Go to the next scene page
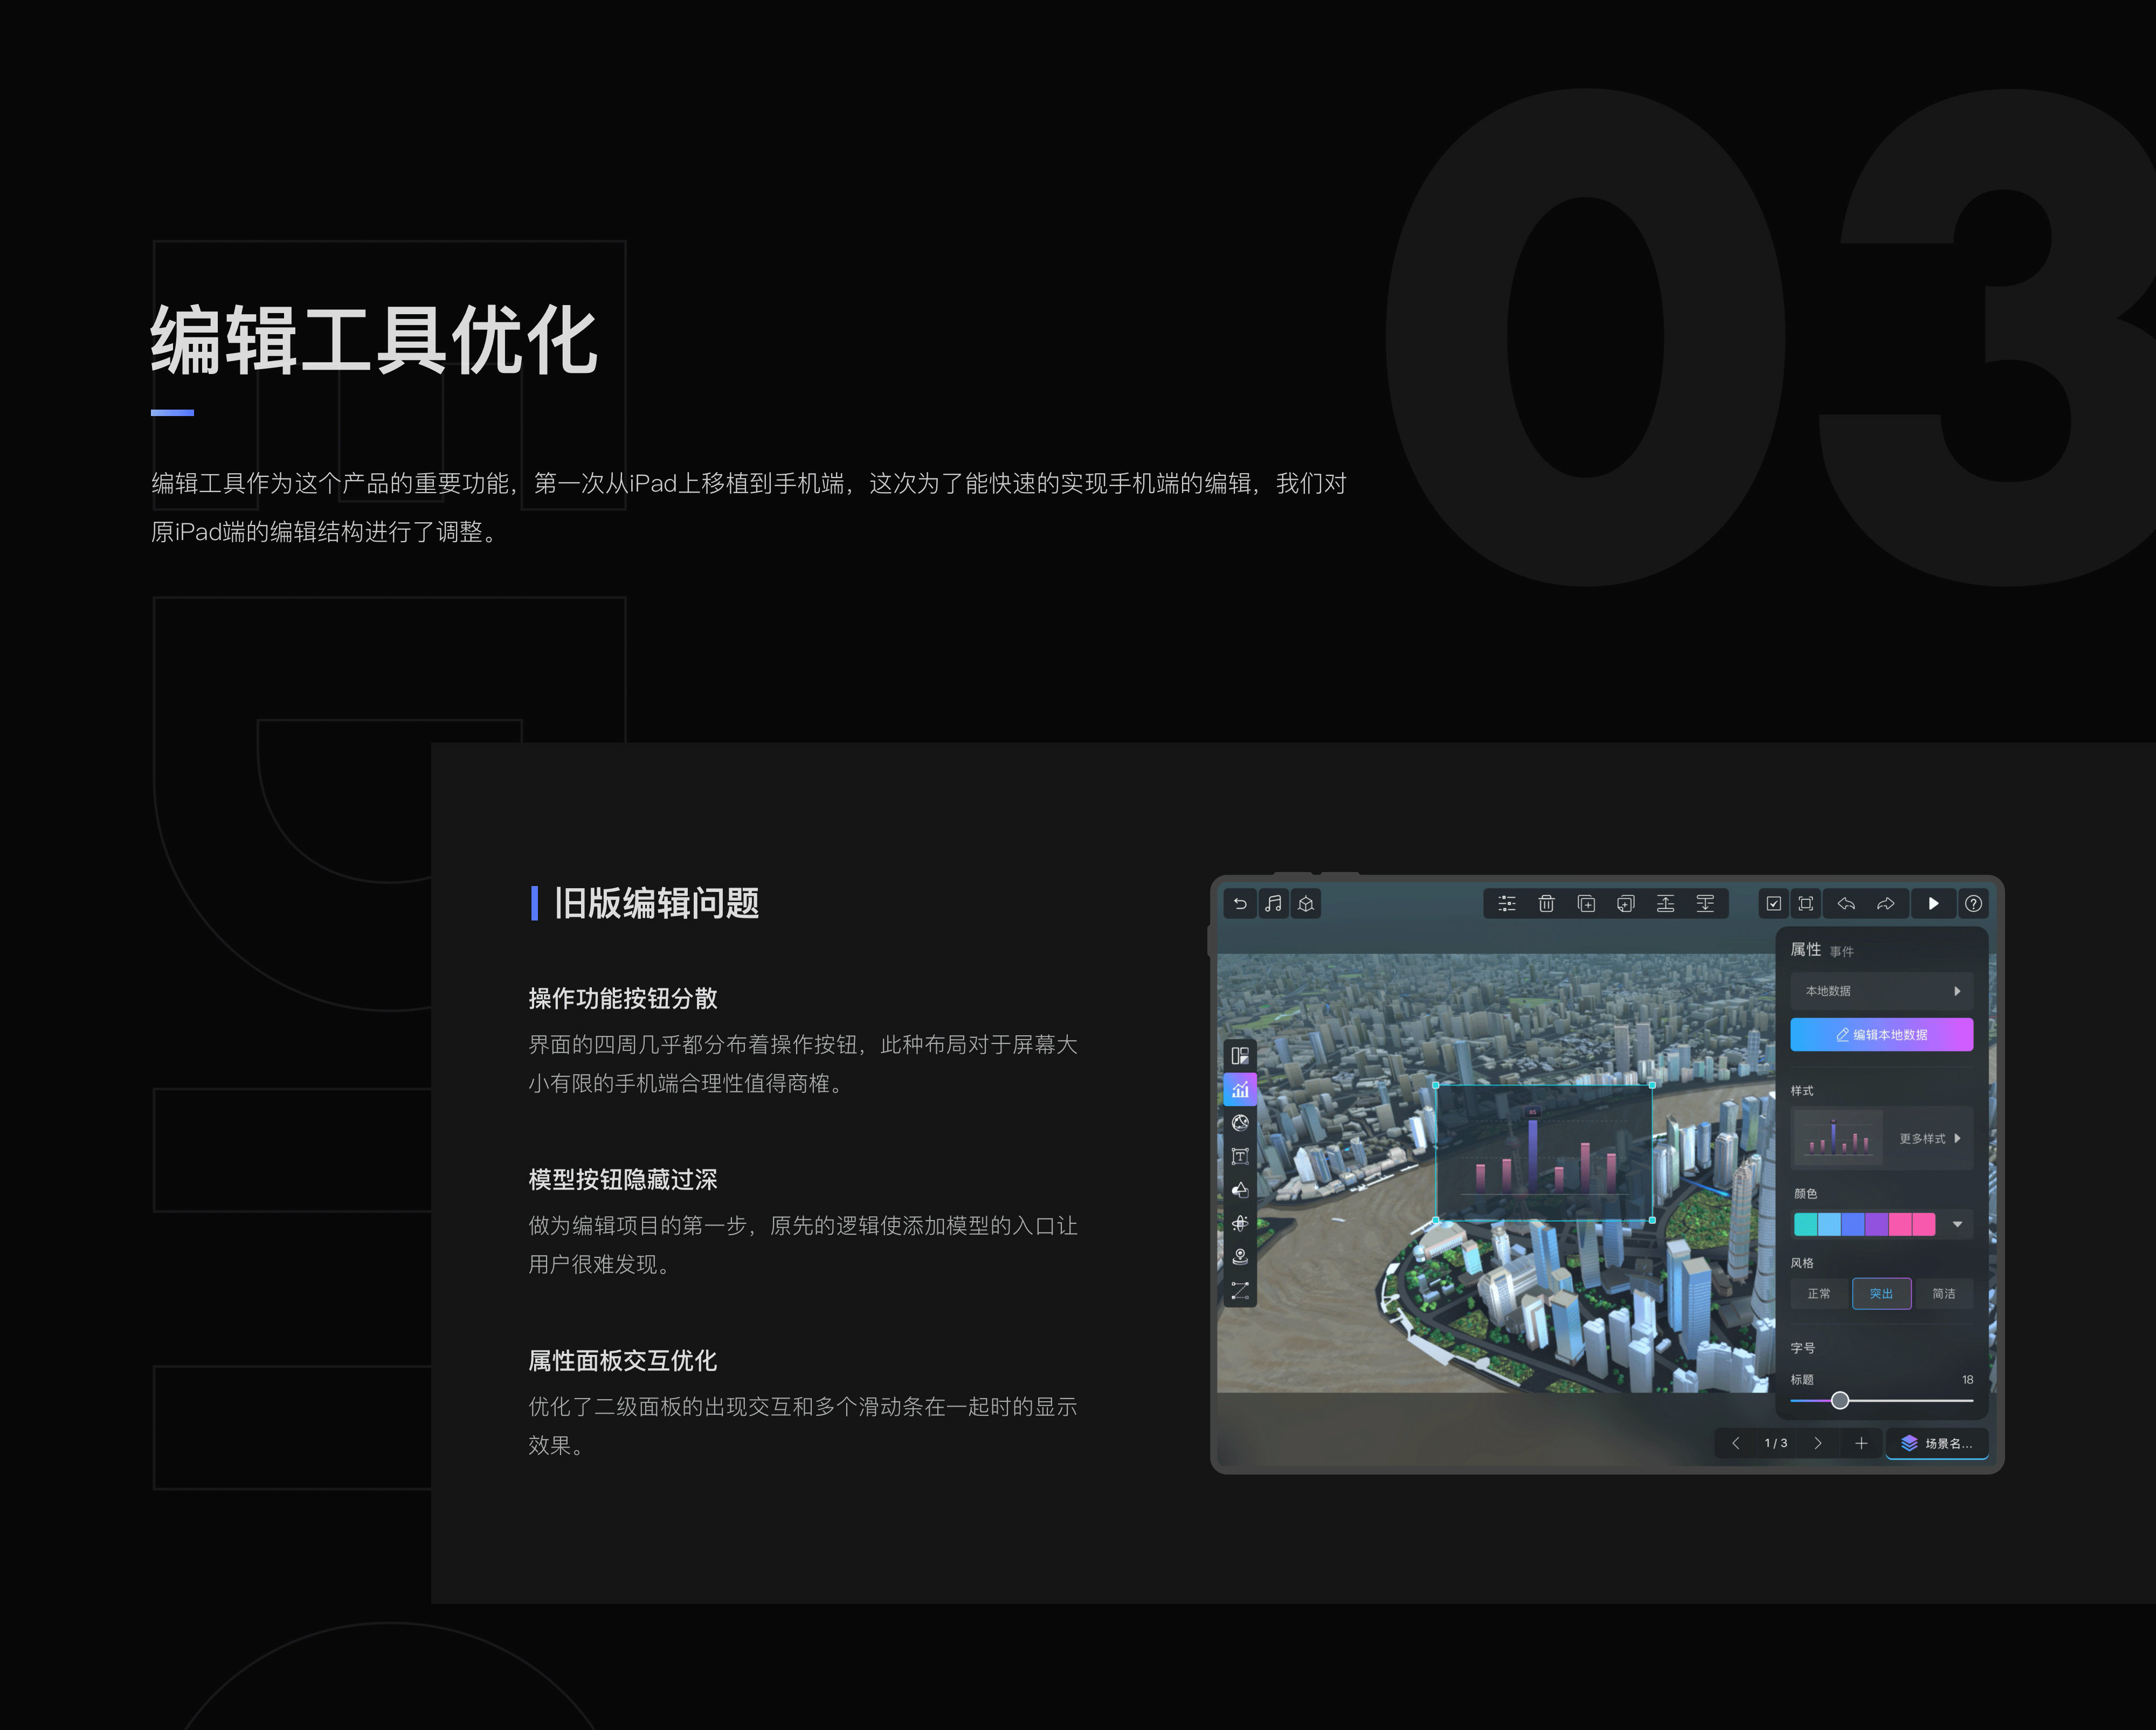This screenshot has width=2156, height=1730. pos(1818,1443)
